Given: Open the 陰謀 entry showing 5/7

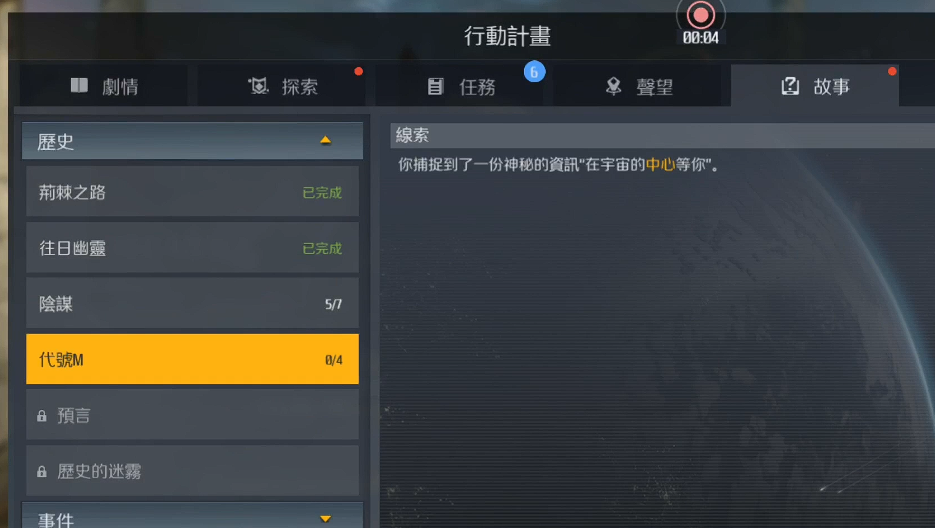Looking at the screenshot, I should pyautogui.click(x=192, y=303).
